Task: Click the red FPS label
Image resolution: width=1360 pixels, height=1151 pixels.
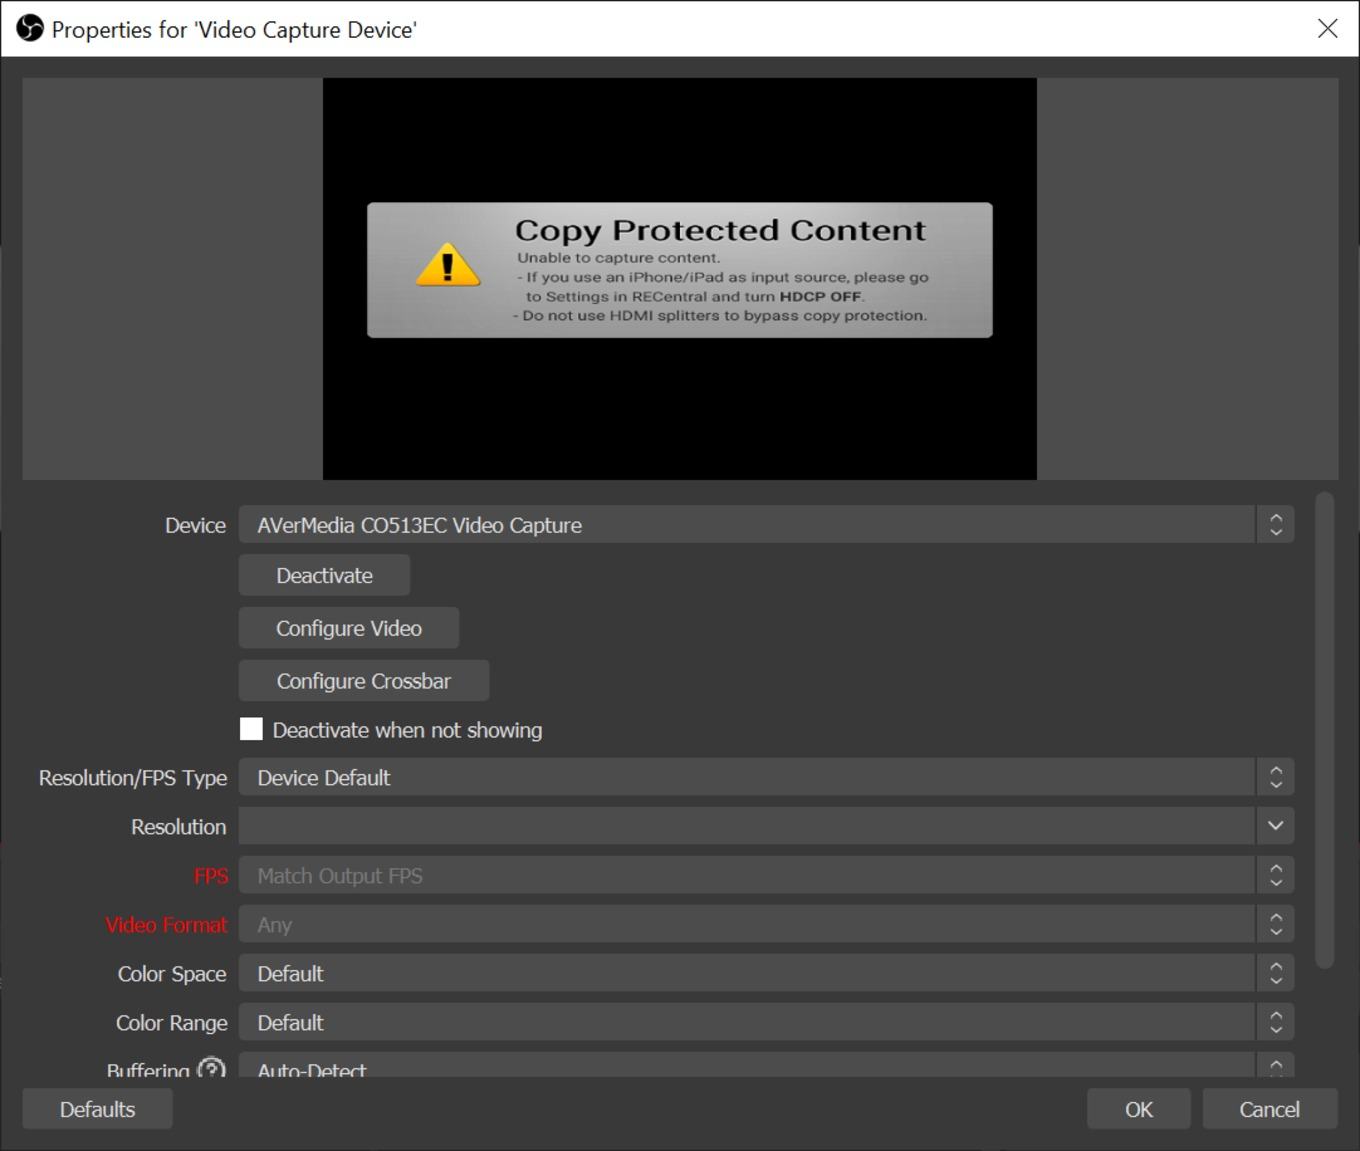Action: pyautogui.click(x=211, y=876)
